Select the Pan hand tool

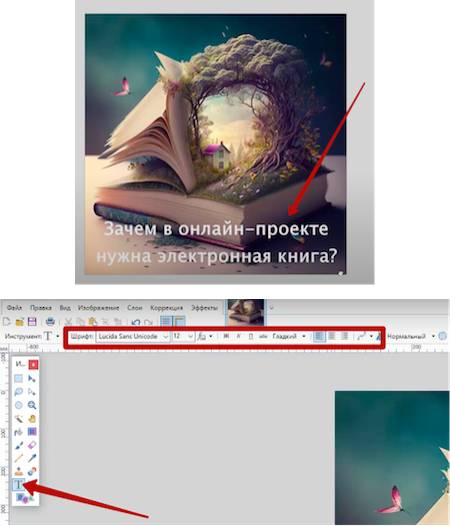tap(32, 419)
